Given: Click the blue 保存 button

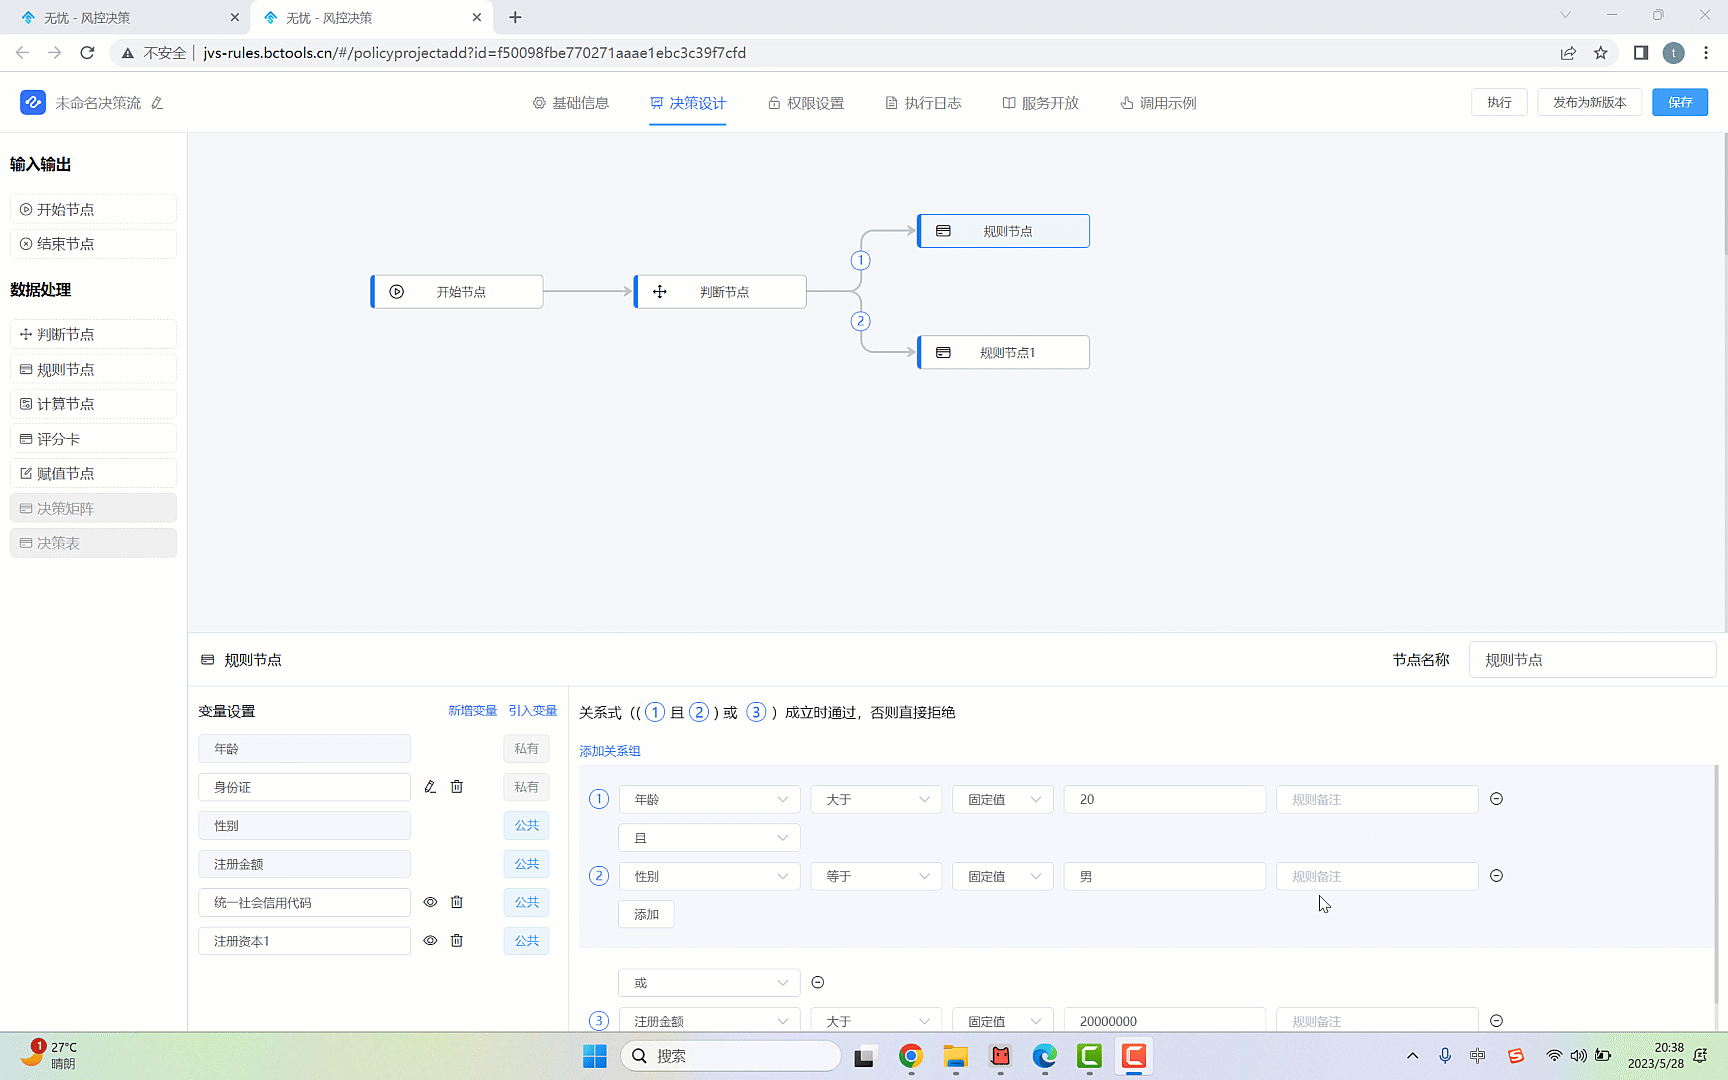Looking at the screenshot, I should pyautogui.click(x=1680, y=102).
